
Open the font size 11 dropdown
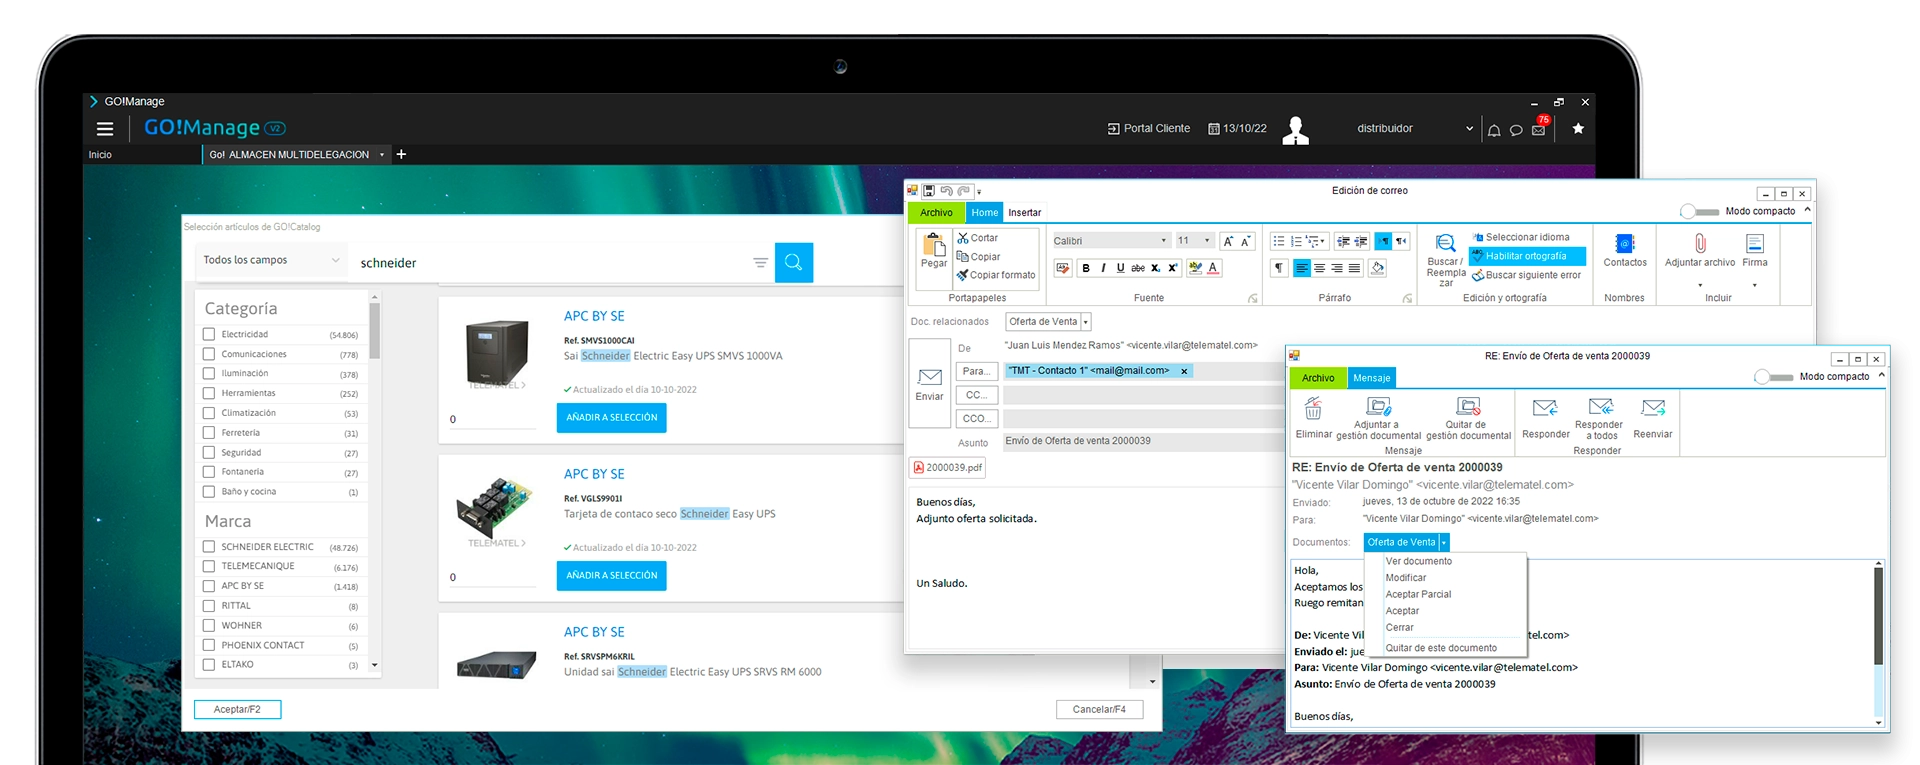[x=1207, y=241]
